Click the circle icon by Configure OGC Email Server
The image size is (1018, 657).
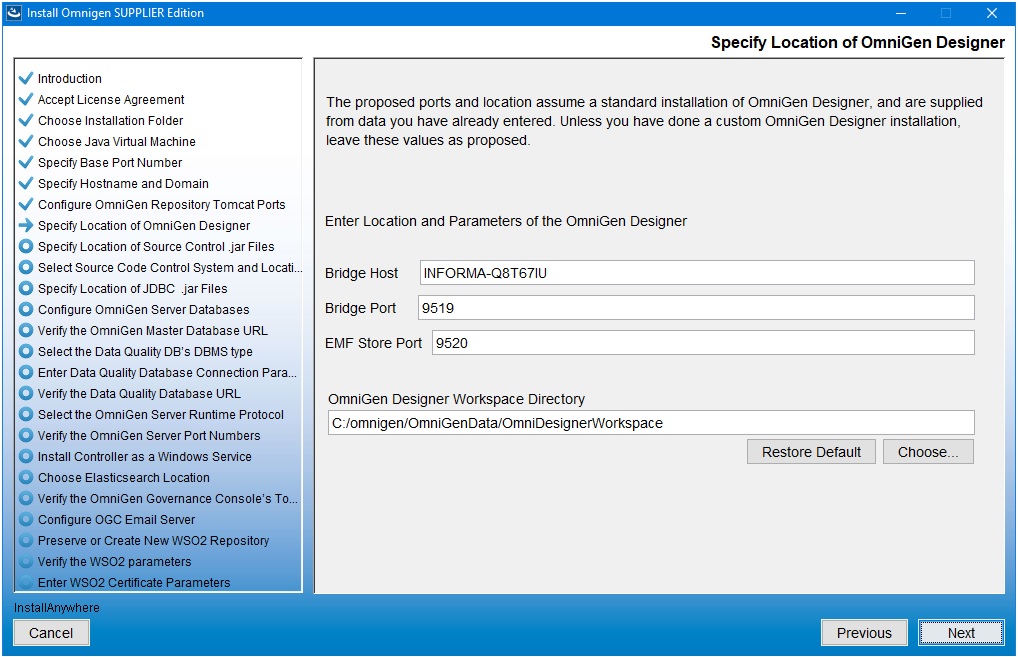(x=26, y=519)
